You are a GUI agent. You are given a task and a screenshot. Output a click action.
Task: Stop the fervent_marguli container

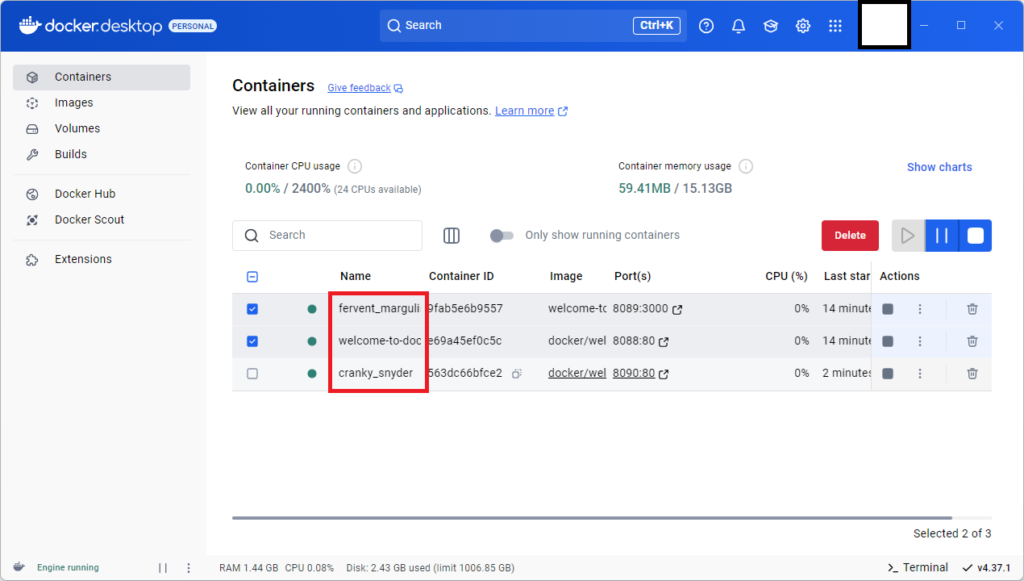tap(888, 309)
